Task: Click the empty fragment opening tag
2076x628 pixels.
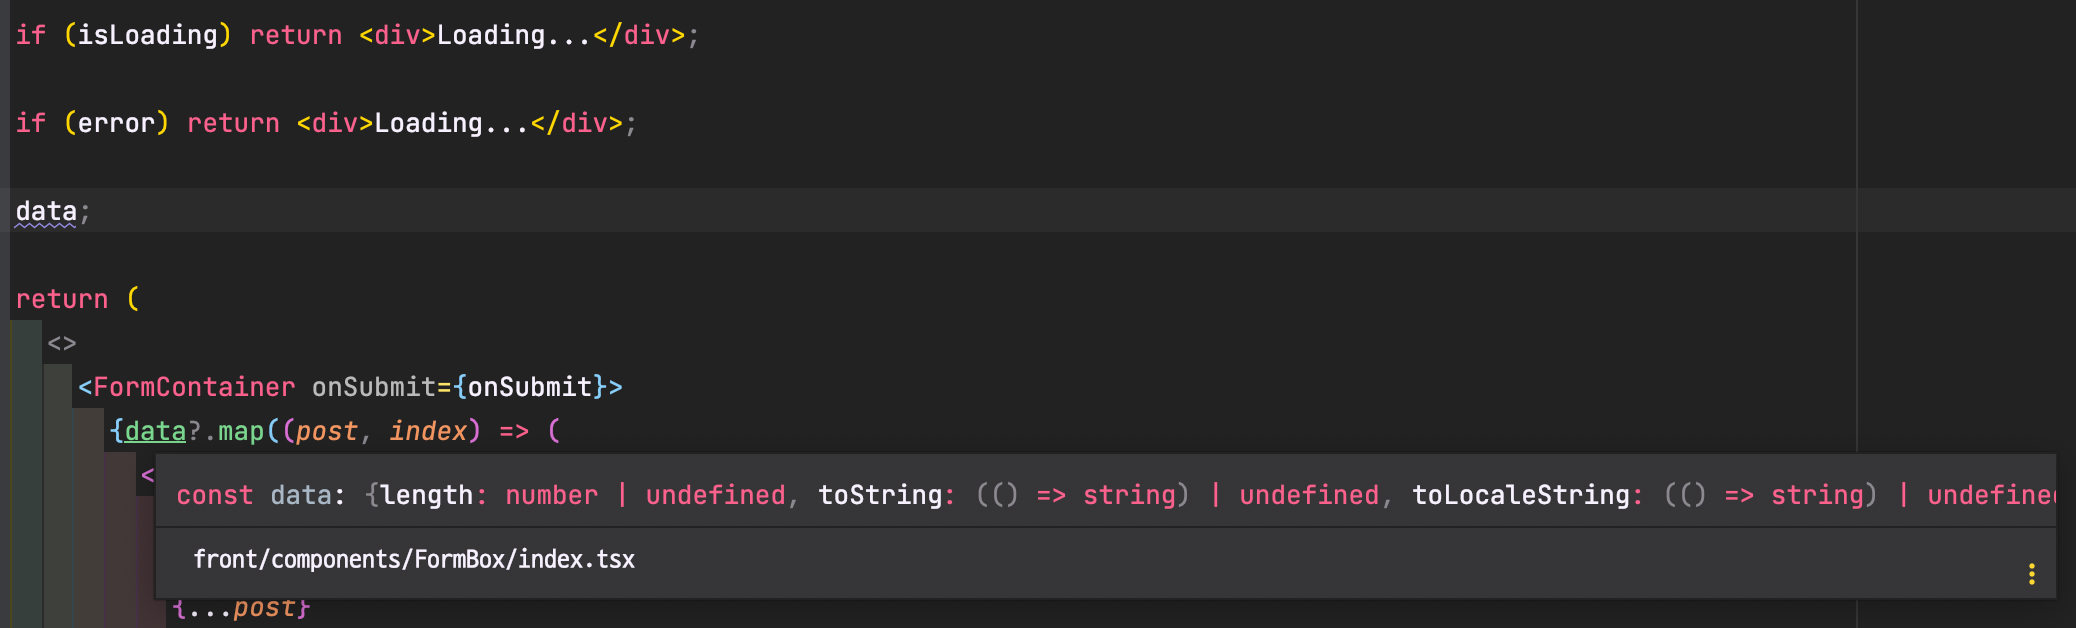Action: pyautogui.click(x=62, y=343)
